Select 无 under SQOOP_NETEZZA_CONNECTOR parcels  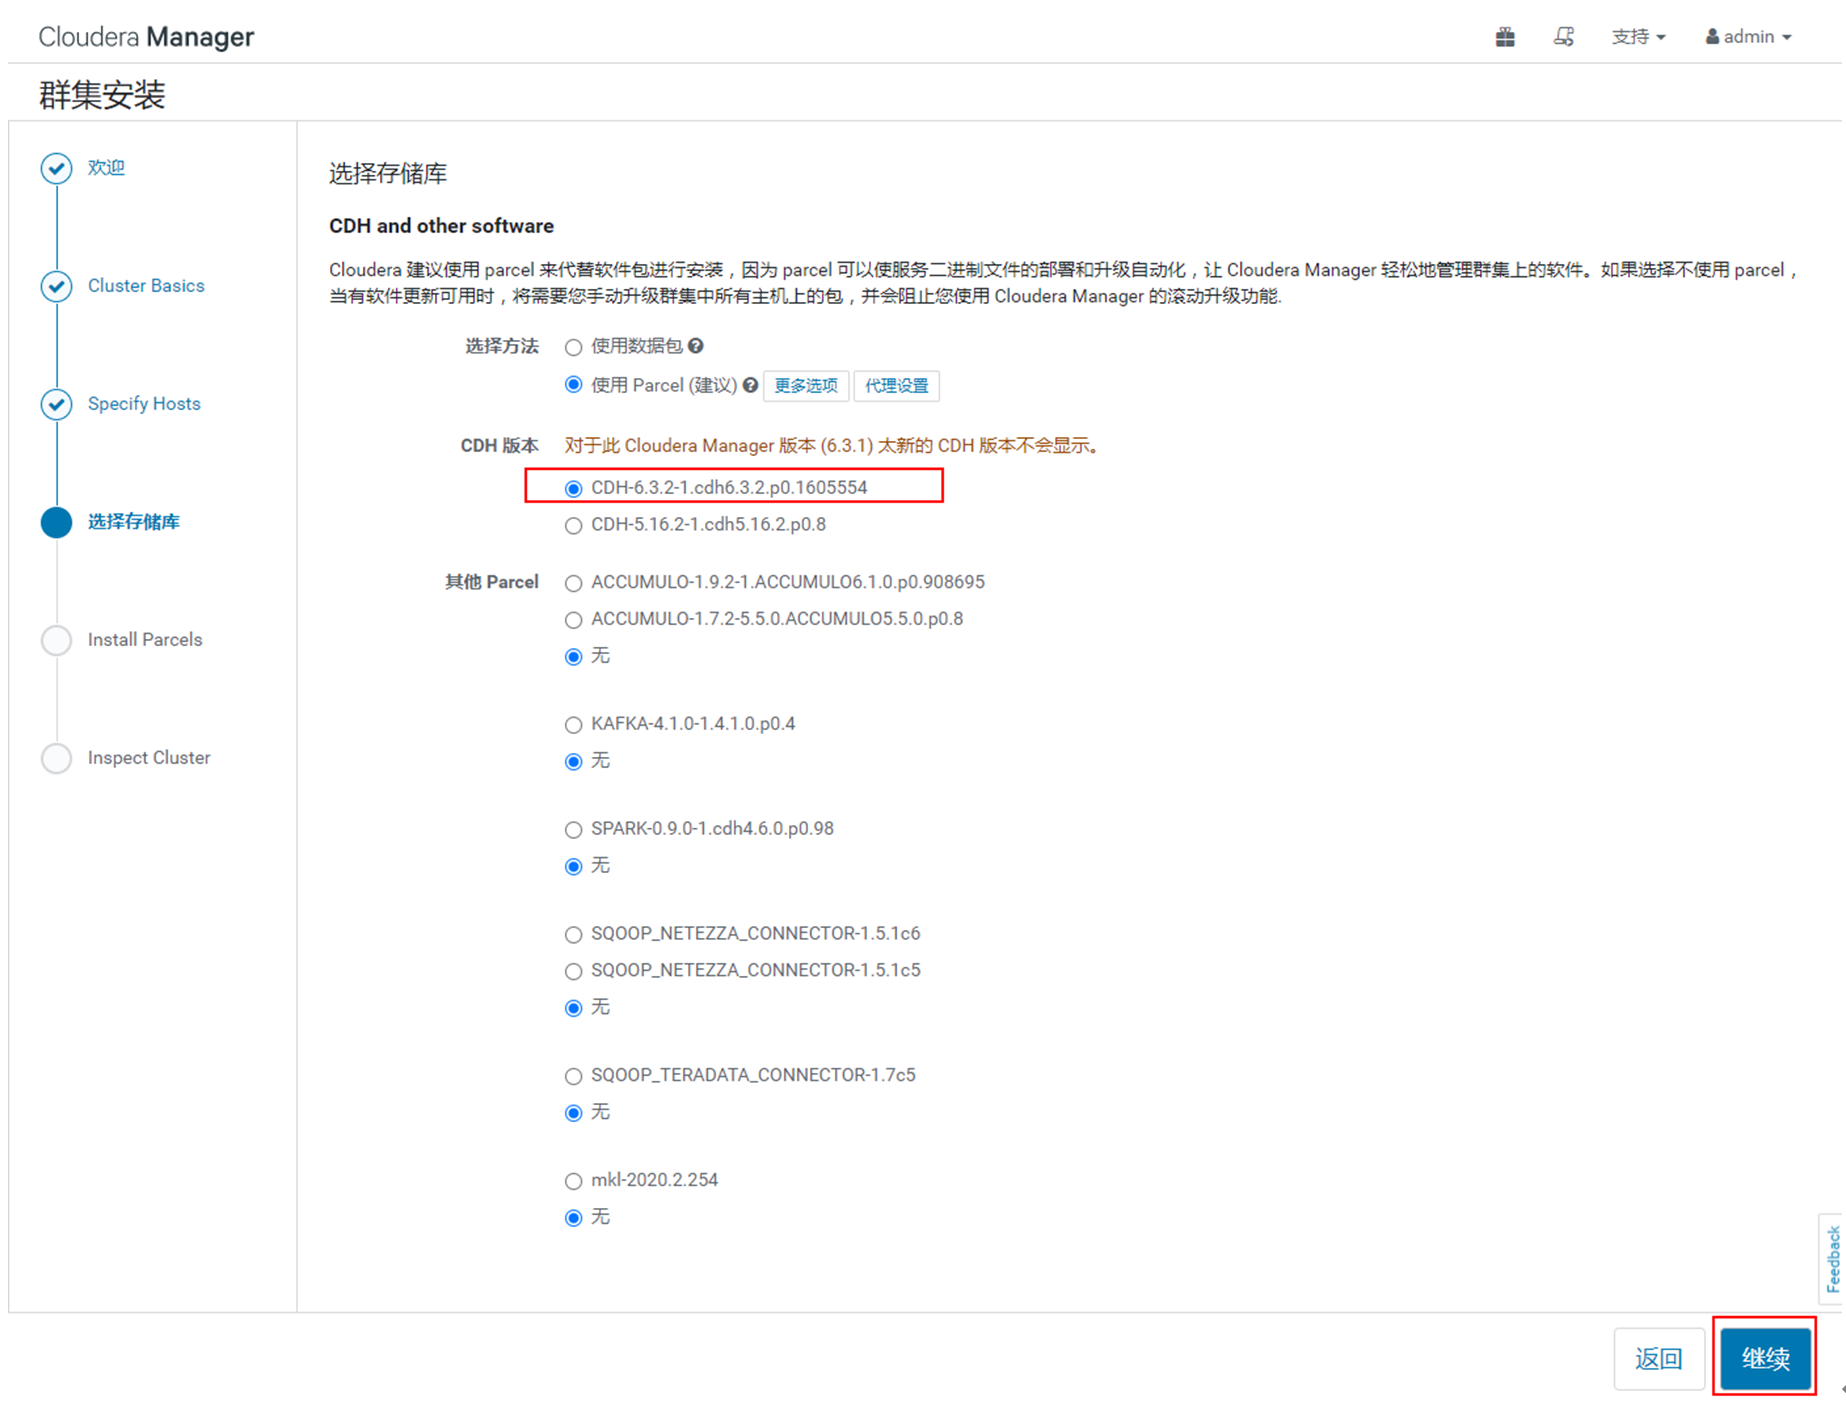pos(573,1008)
